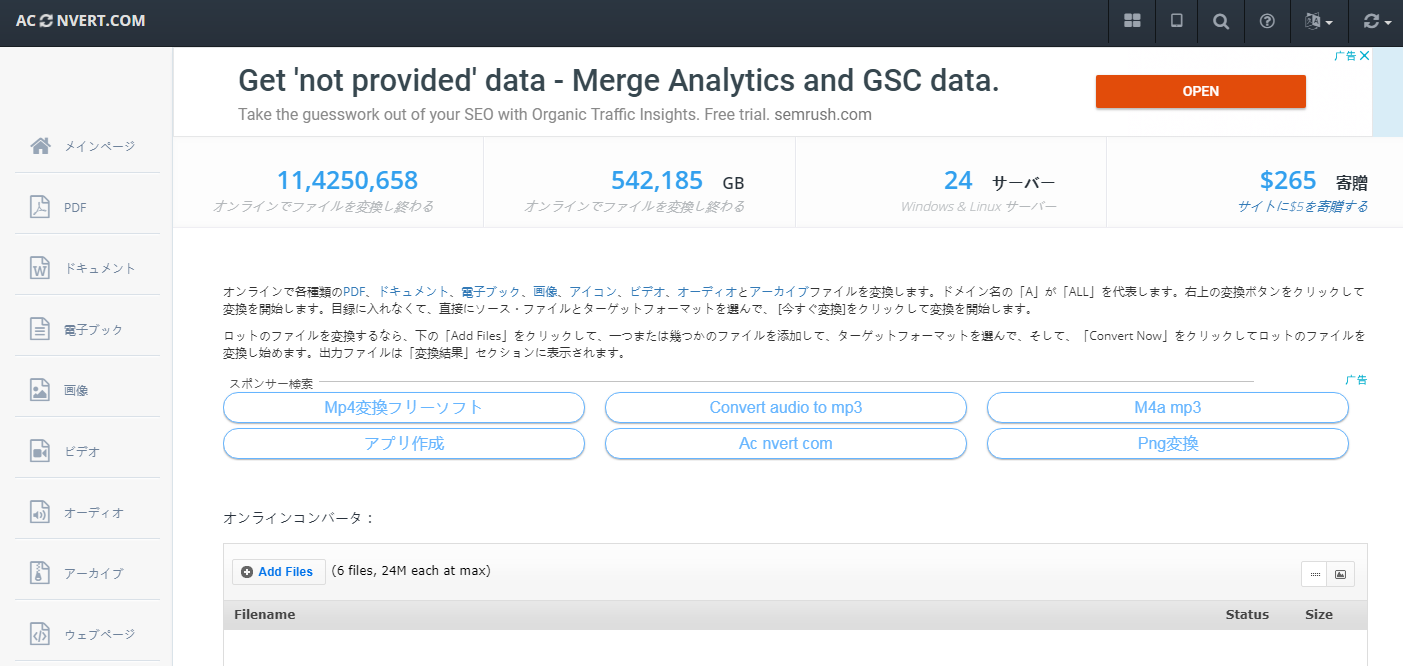Close the top banner advertisement

[x=1364, y=56]
